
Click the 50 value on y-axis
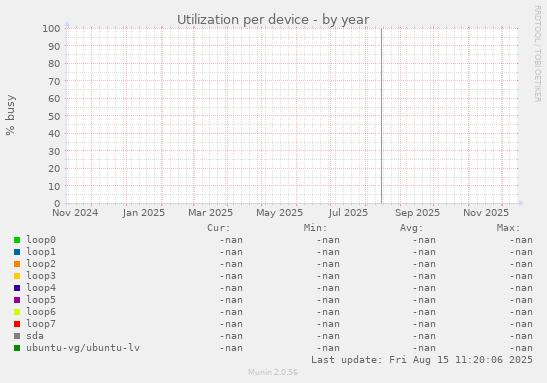54,116
